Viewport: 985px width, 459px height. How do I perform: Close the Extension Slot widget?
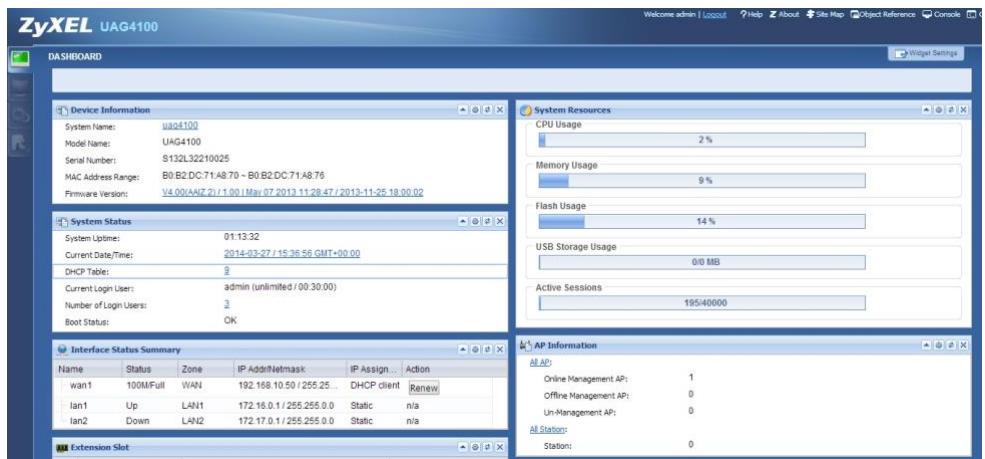tap(499, 448)
